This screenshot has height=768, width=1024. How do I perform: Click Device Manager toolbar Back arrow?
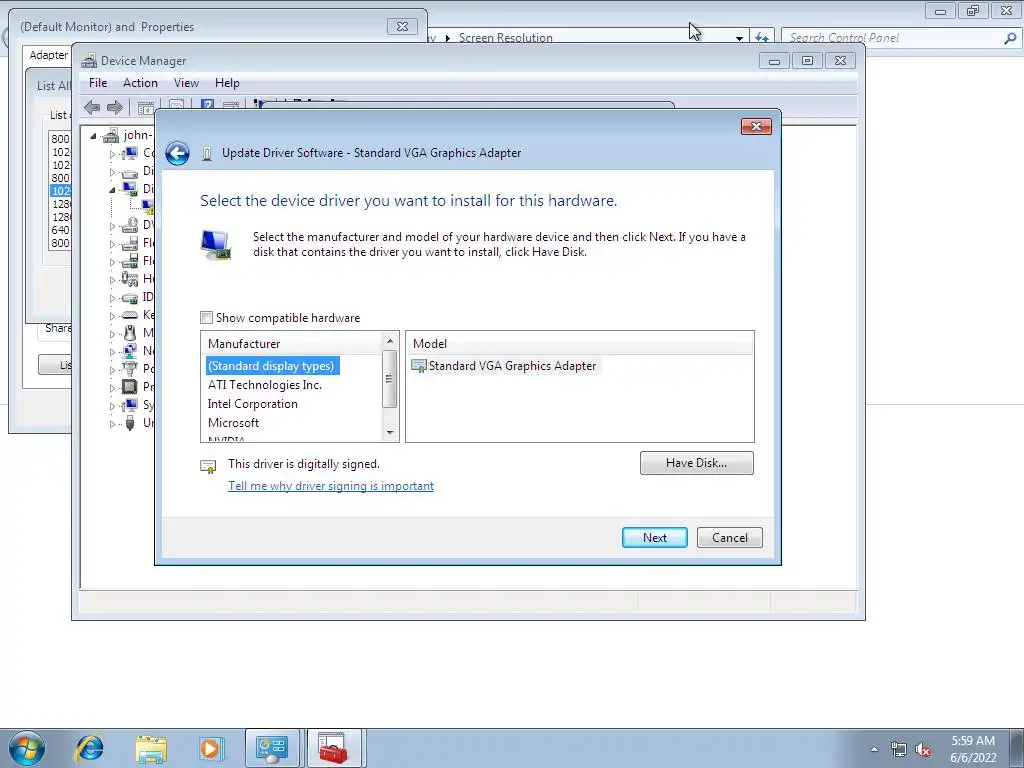pos(92,107)
